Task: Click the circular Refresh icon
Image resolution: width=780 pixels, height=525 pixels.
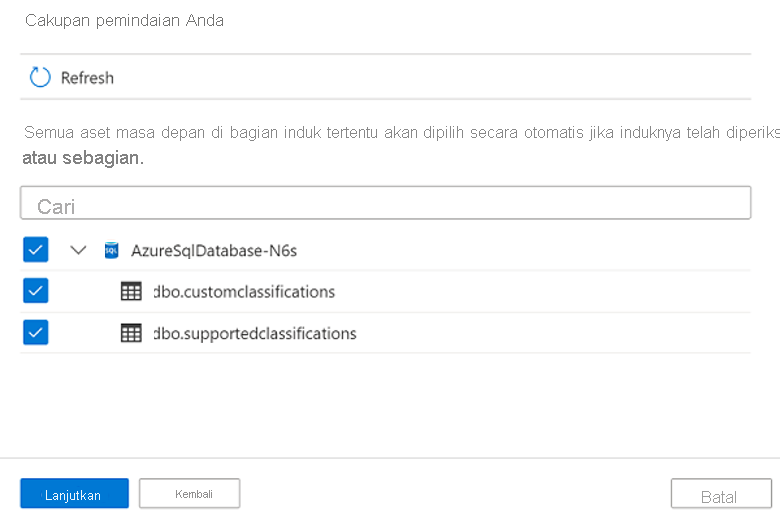Action: [40, 77]
